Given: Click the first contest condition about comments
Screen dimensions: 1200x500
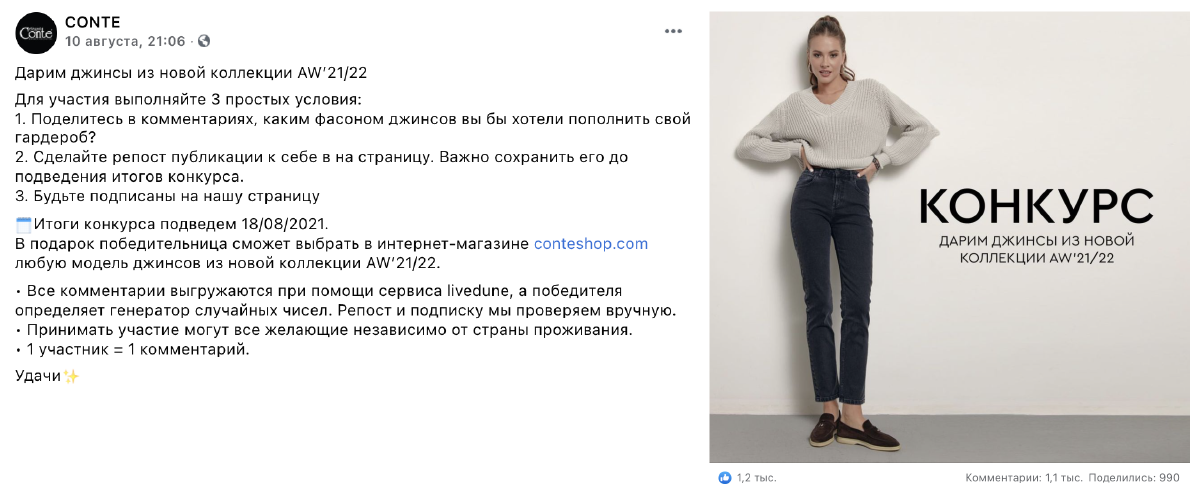Looking at the screenshot, I should pyautogui.click(x=353, y=128).
